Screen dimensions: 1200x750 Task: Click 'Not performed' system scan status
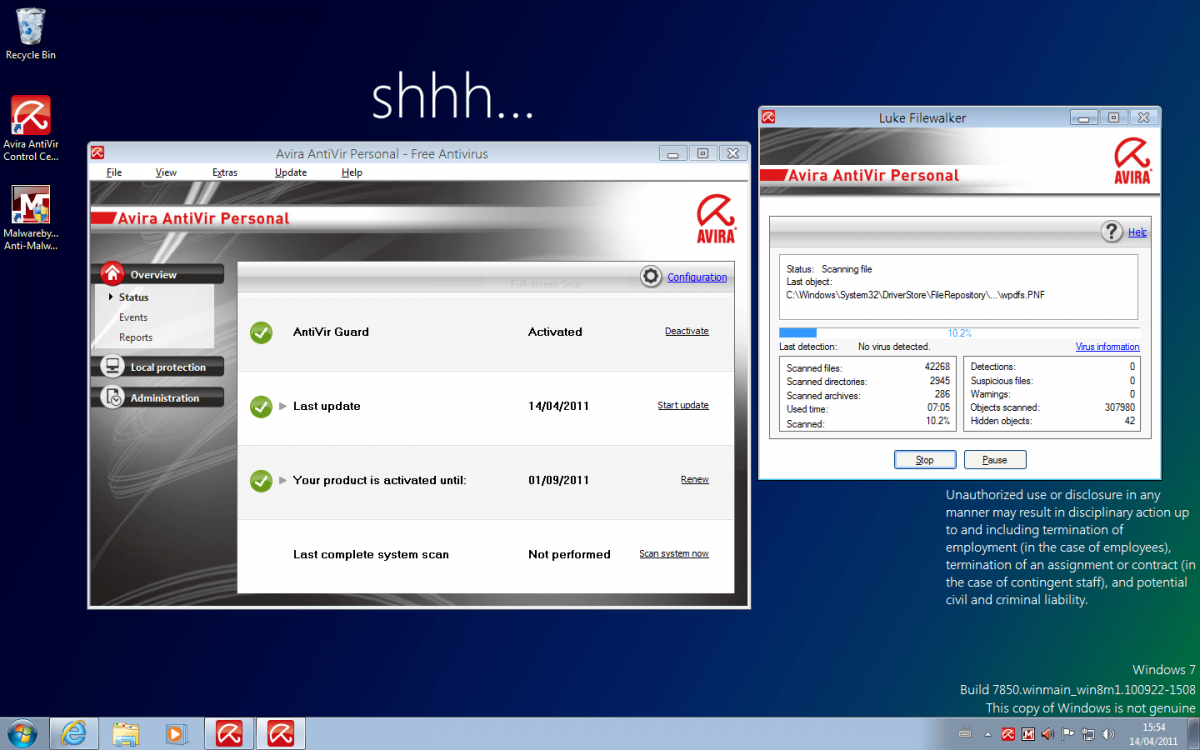click(569, 554)
